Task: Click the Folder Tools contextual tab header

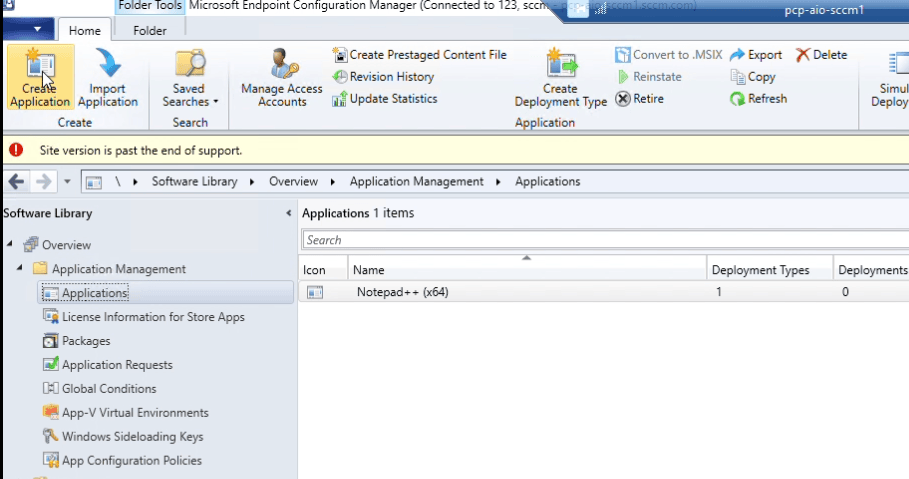Action: pyautogui.click(x=150, y=6)
